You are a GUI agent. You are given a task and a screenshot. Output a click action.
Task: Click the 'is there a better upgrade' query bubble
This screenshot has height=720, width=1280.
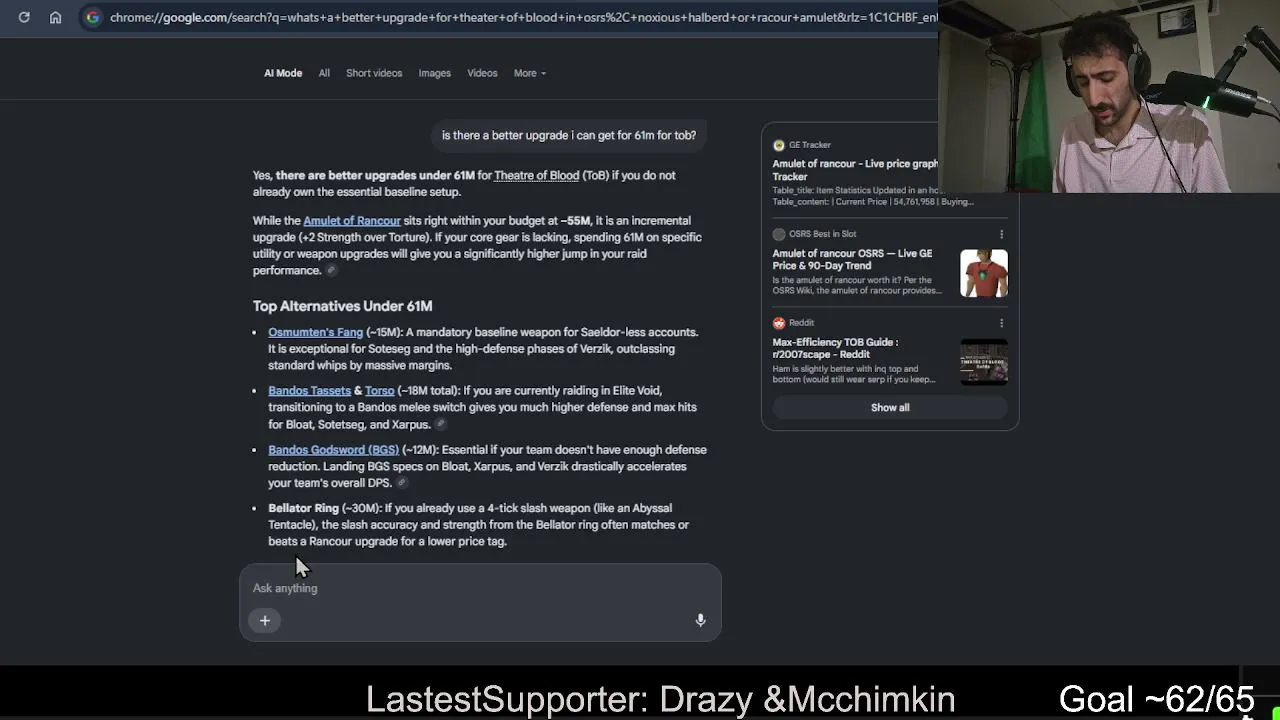pyautogui.click(x=569, y=136)
